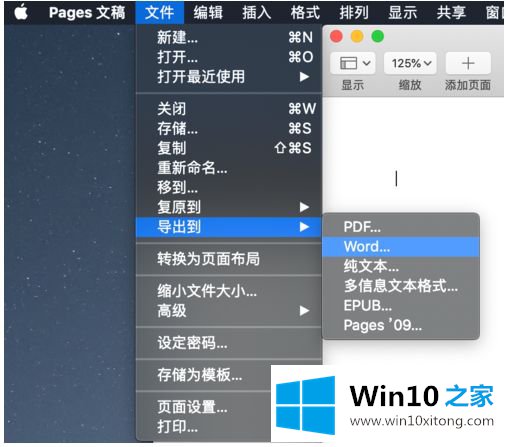Select 存储... menu entry
Viewport: 506px width, 447px height.
[229, 128]
